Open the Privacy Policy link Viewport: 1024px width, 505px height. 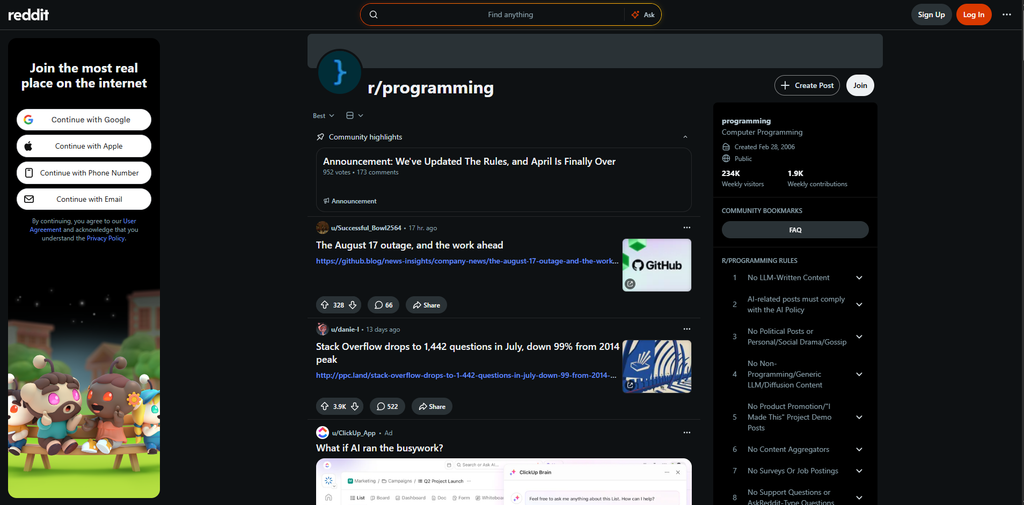[106, 238]
